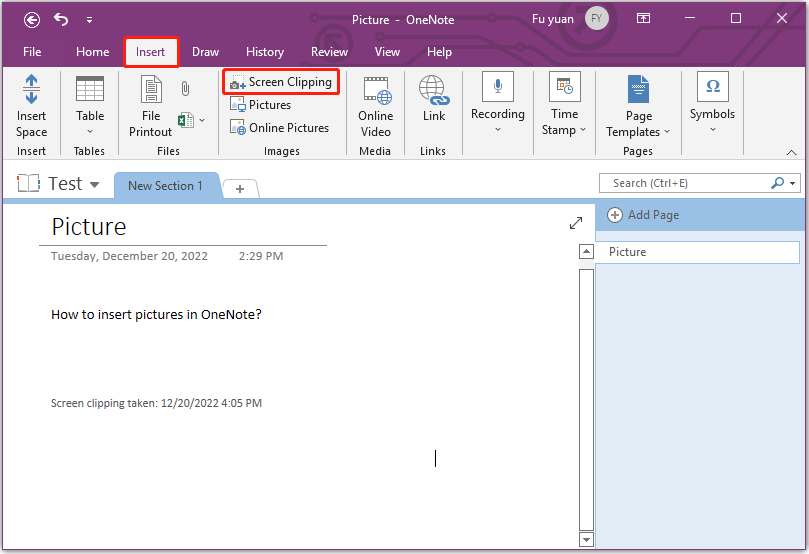Expand the Page Templates dropdown arrow
The image size is (809, 554).
(x=667, y=132)
